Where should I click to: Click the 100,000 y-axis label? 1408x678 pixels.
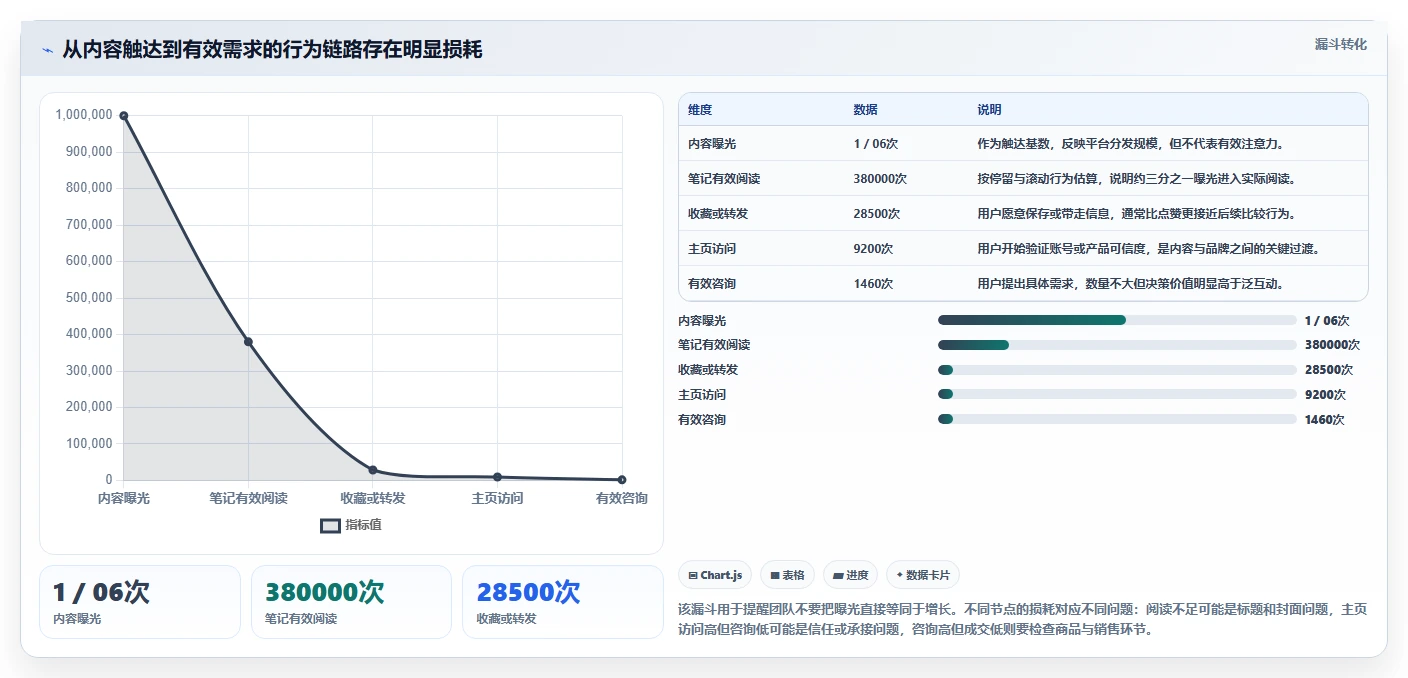point(89,444)
